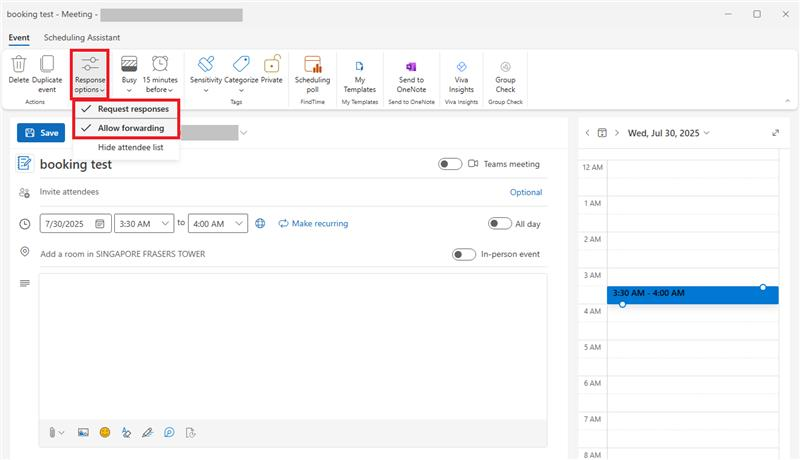Open date picker for 7/30/2025

pyautogui.click(x=99, y=224)
